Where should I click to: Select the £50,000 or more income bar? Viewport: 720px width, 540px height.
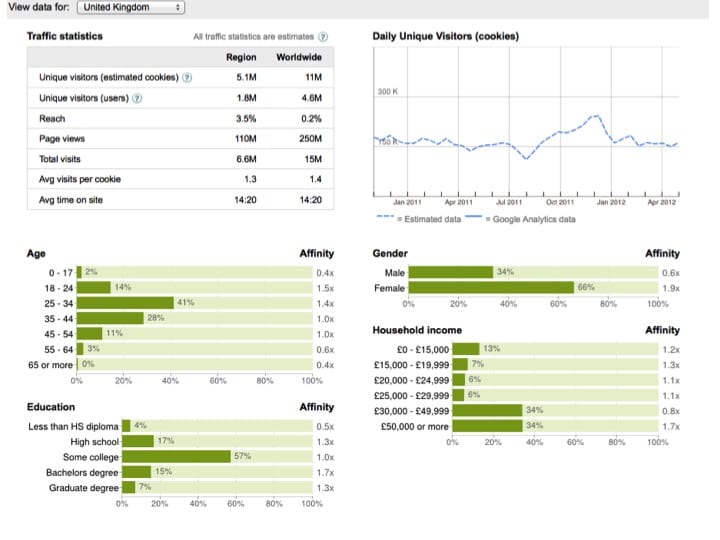[x=488, y=426]
